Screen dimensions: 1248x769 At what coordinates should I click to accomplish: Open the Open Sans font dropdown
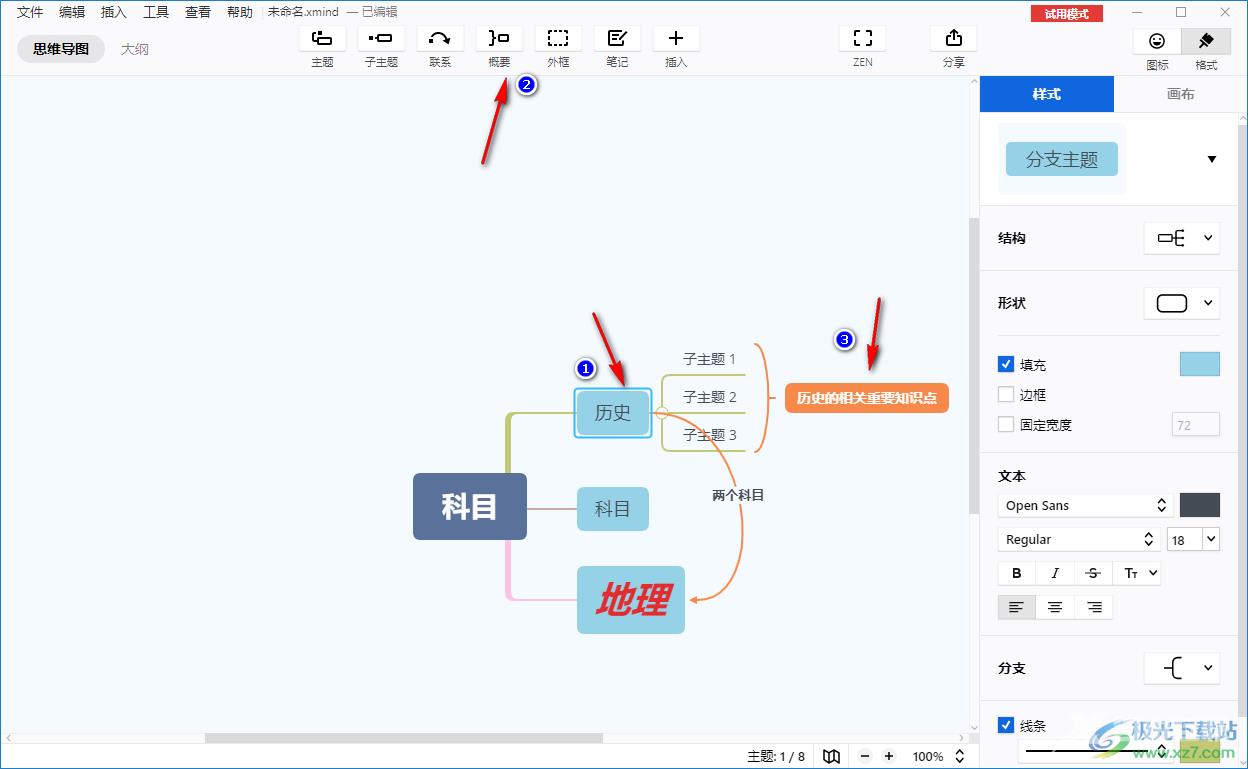[1084, 505]
